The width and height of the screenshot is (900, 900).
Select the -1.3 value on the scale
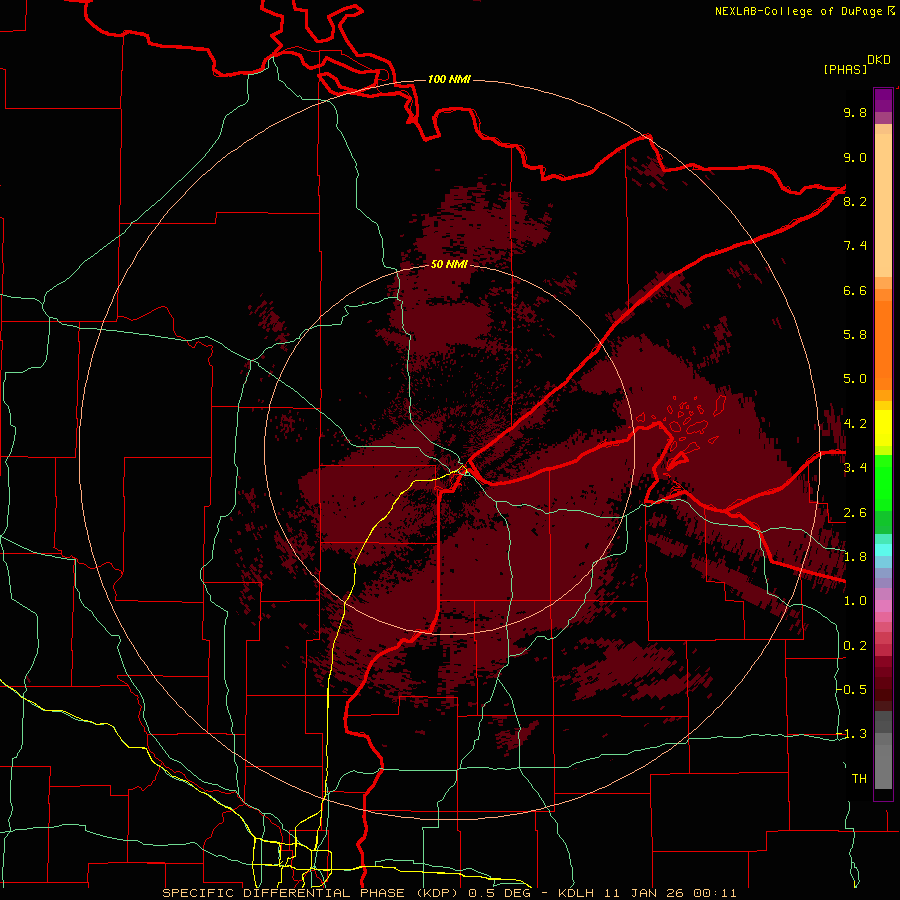[852, 734]
